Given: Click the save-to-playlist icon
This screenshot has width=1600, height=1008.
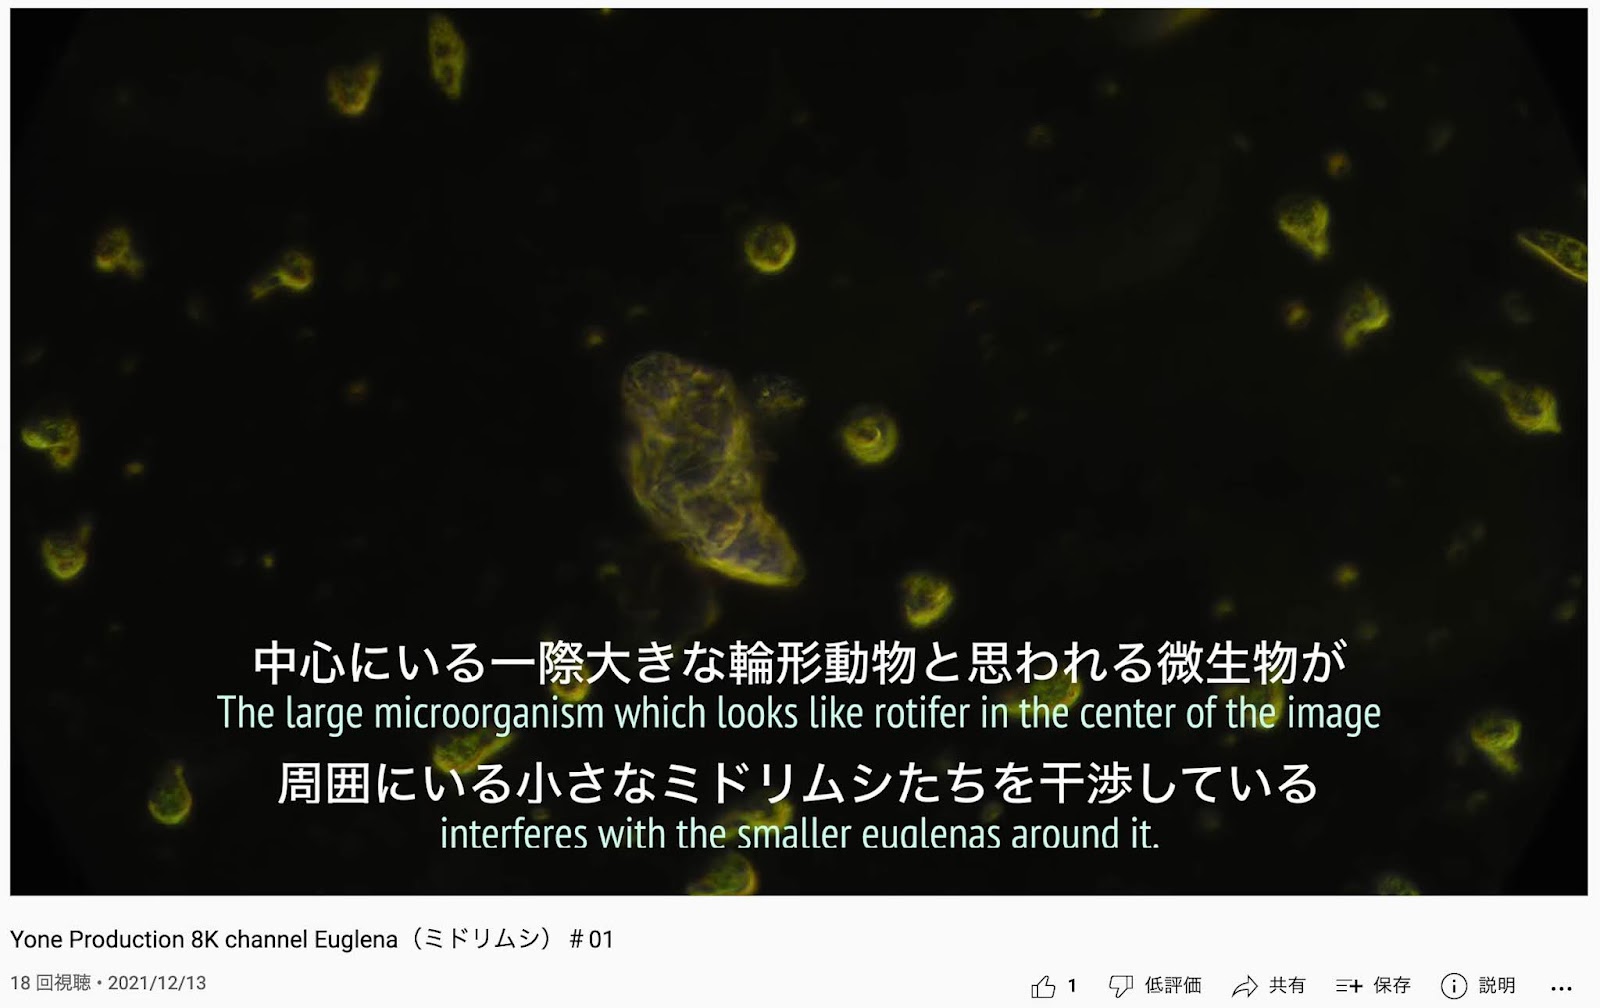Looking at the screenshot, I should pos(1349,986).
